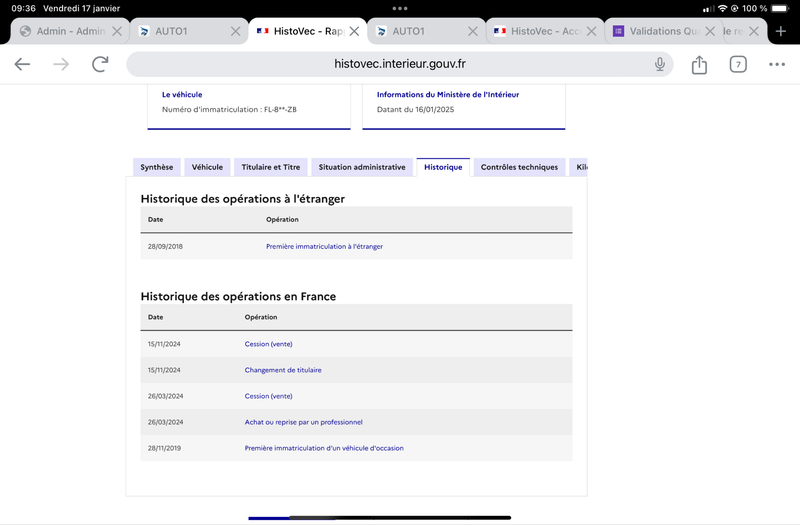Click registration number FL-8**-ZB text
800x525 pixels.
[x=280, y=109]
